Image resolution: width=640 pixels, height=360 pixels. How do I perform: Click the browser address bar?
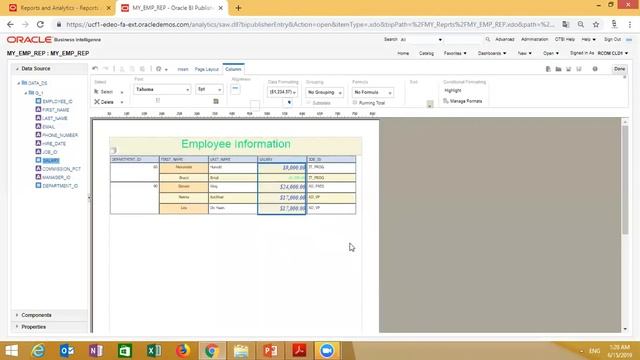[x=310, y=24]
